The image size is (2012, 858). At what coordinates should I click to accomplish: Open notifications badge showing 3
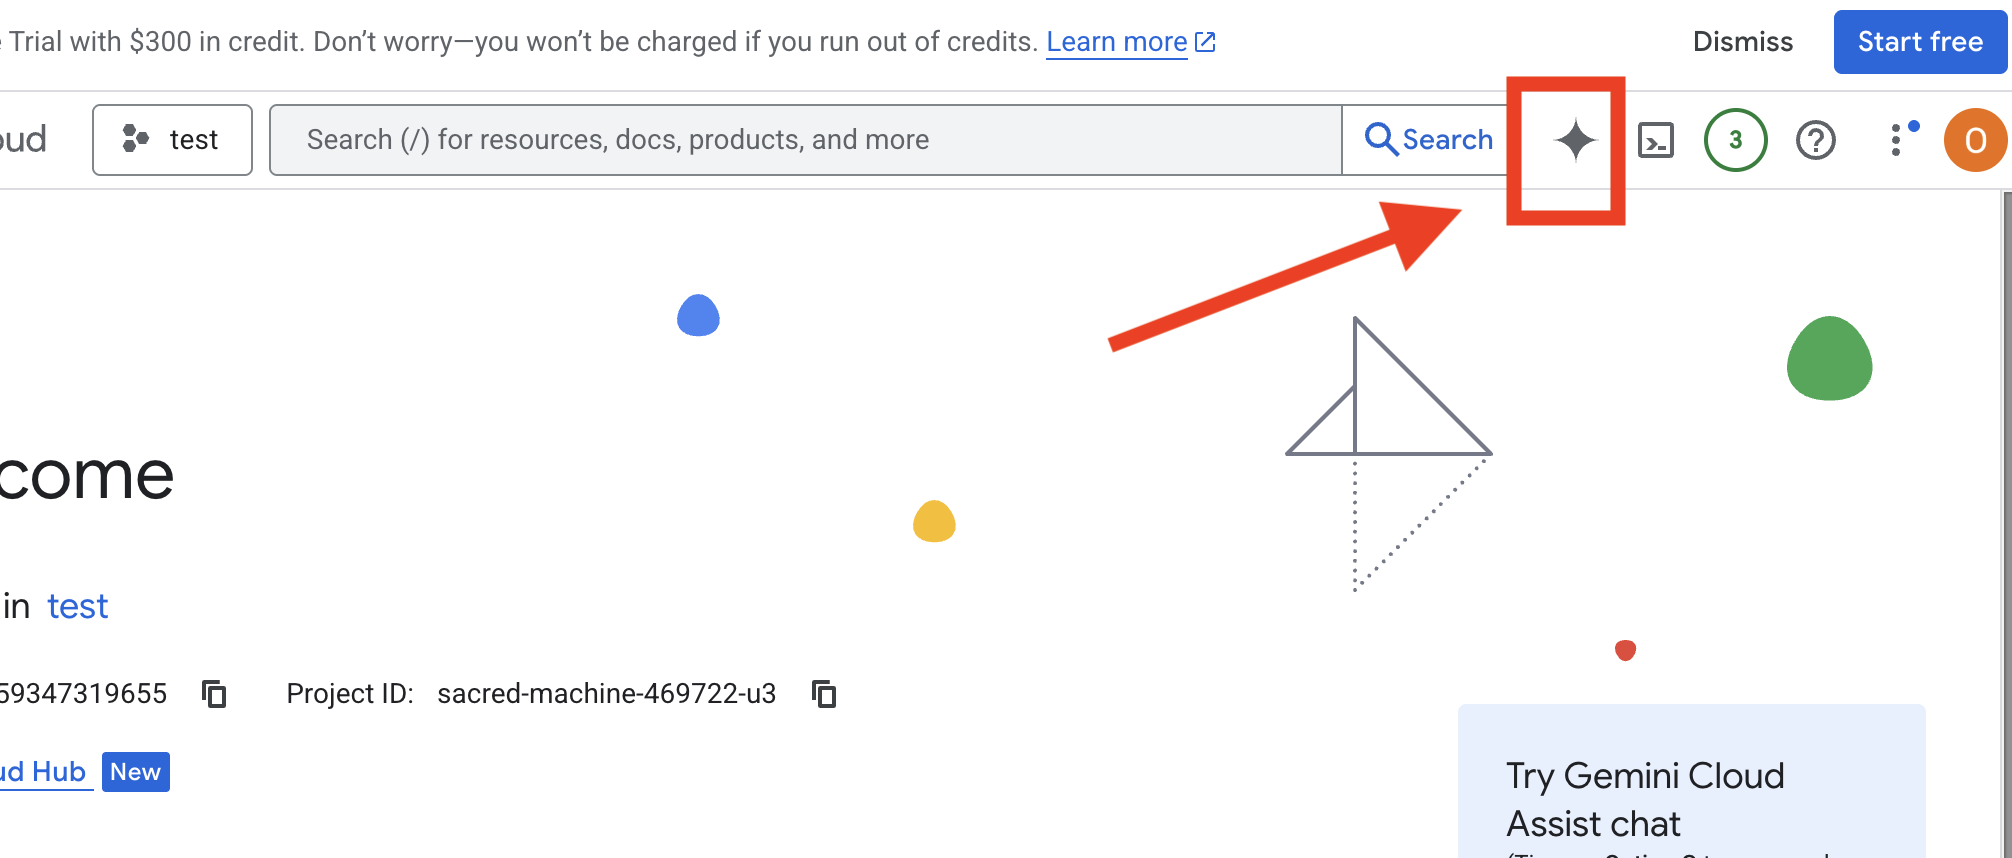pyautogui.click(x=1735, y=140)
